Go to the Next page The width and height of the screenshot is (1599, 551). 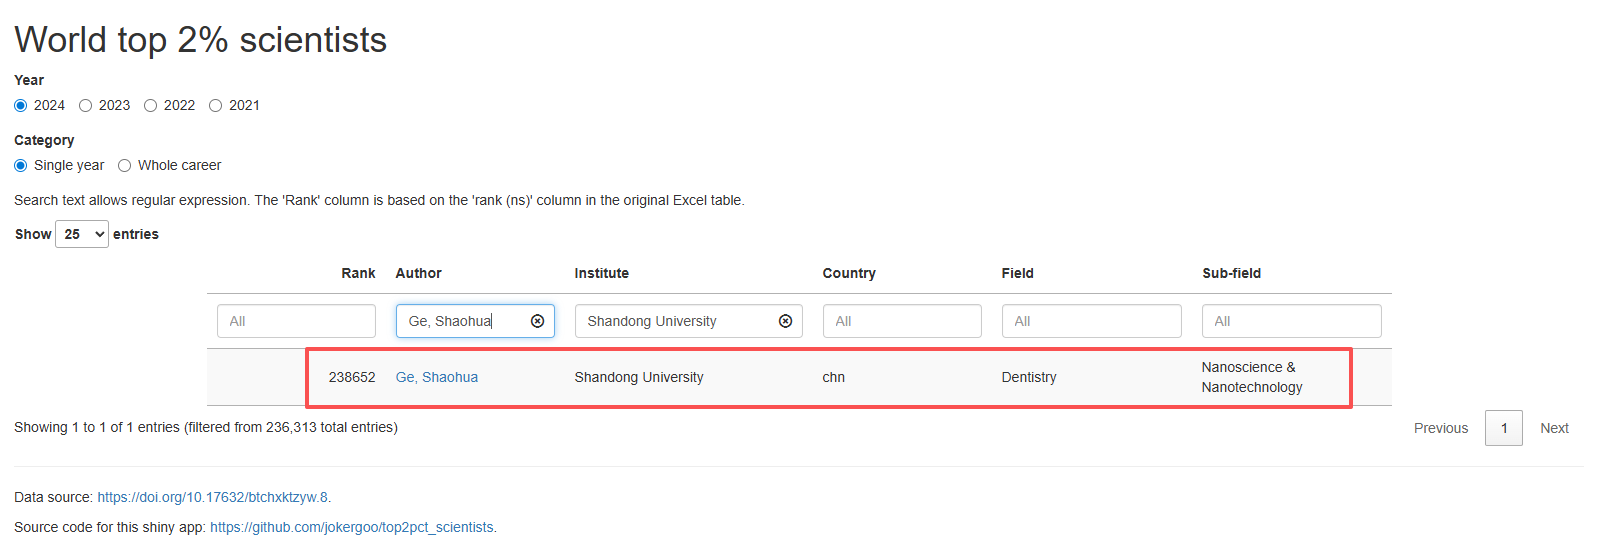pos(1554,428)
